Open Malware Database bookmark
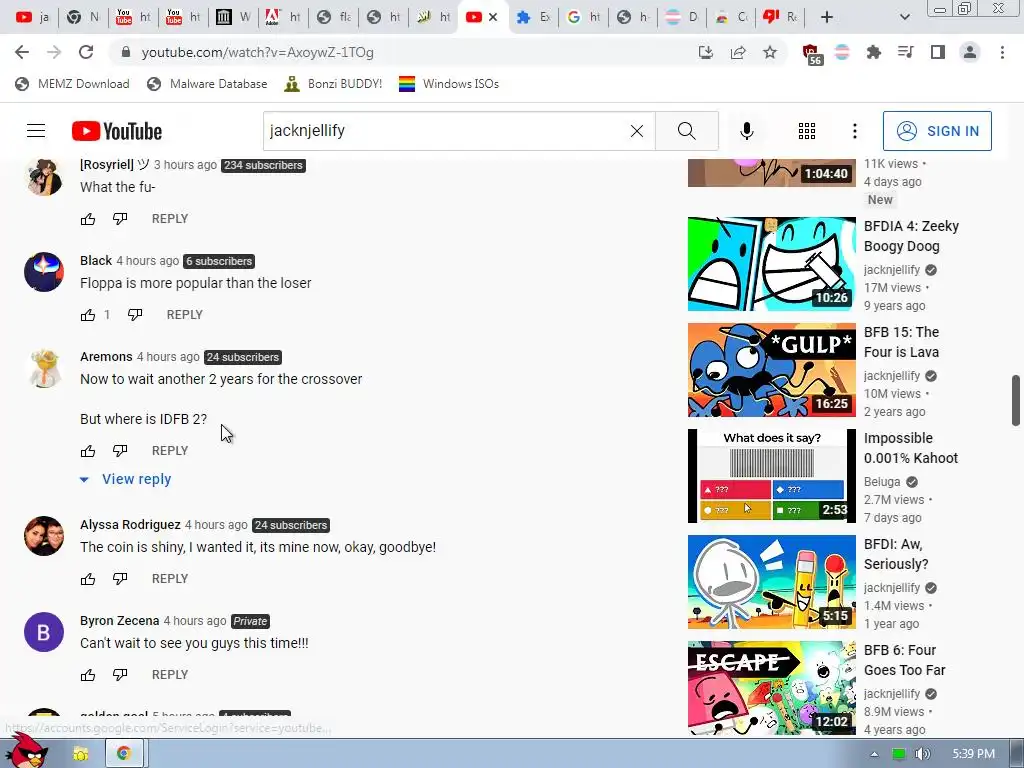The height and width of the screenshot is (768, 1024). (207, 84)
